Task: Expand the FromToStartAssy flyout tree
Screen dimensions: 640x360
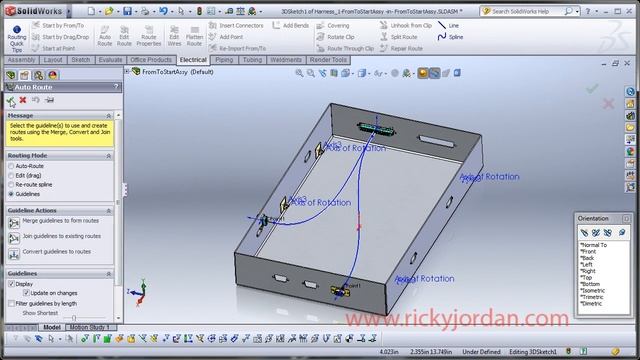Action: tap(127, 71)
